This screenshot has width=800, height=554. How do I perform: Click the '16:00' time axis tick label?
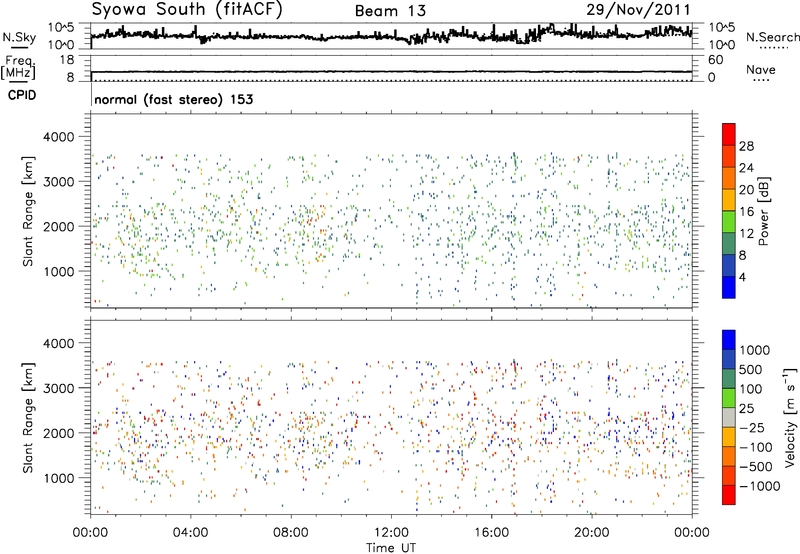coord(491,533)
